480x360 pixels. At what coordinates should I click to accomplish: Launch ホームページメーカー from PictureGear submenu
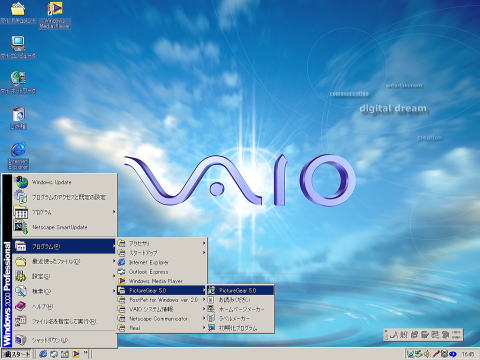(240, 309)
